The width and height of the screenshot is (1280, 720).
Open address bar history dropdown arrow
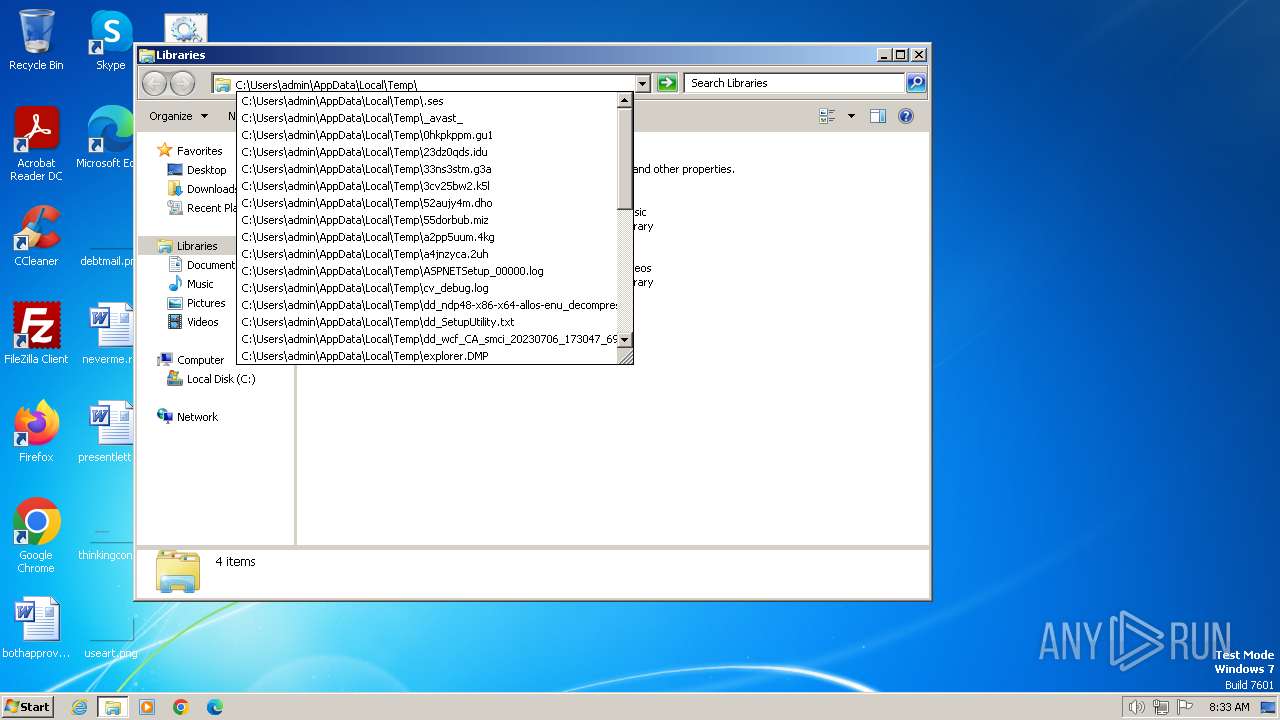tap(642, 84)
